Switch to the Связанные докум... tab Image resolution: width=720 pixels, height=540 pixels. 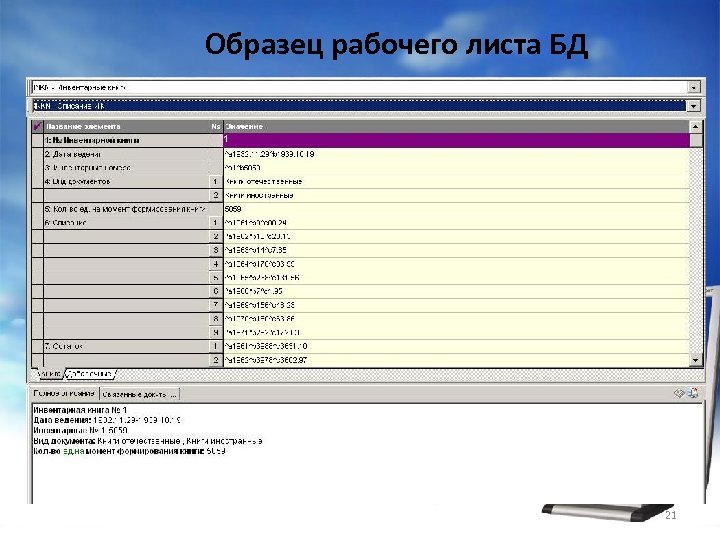coord(140,394)
